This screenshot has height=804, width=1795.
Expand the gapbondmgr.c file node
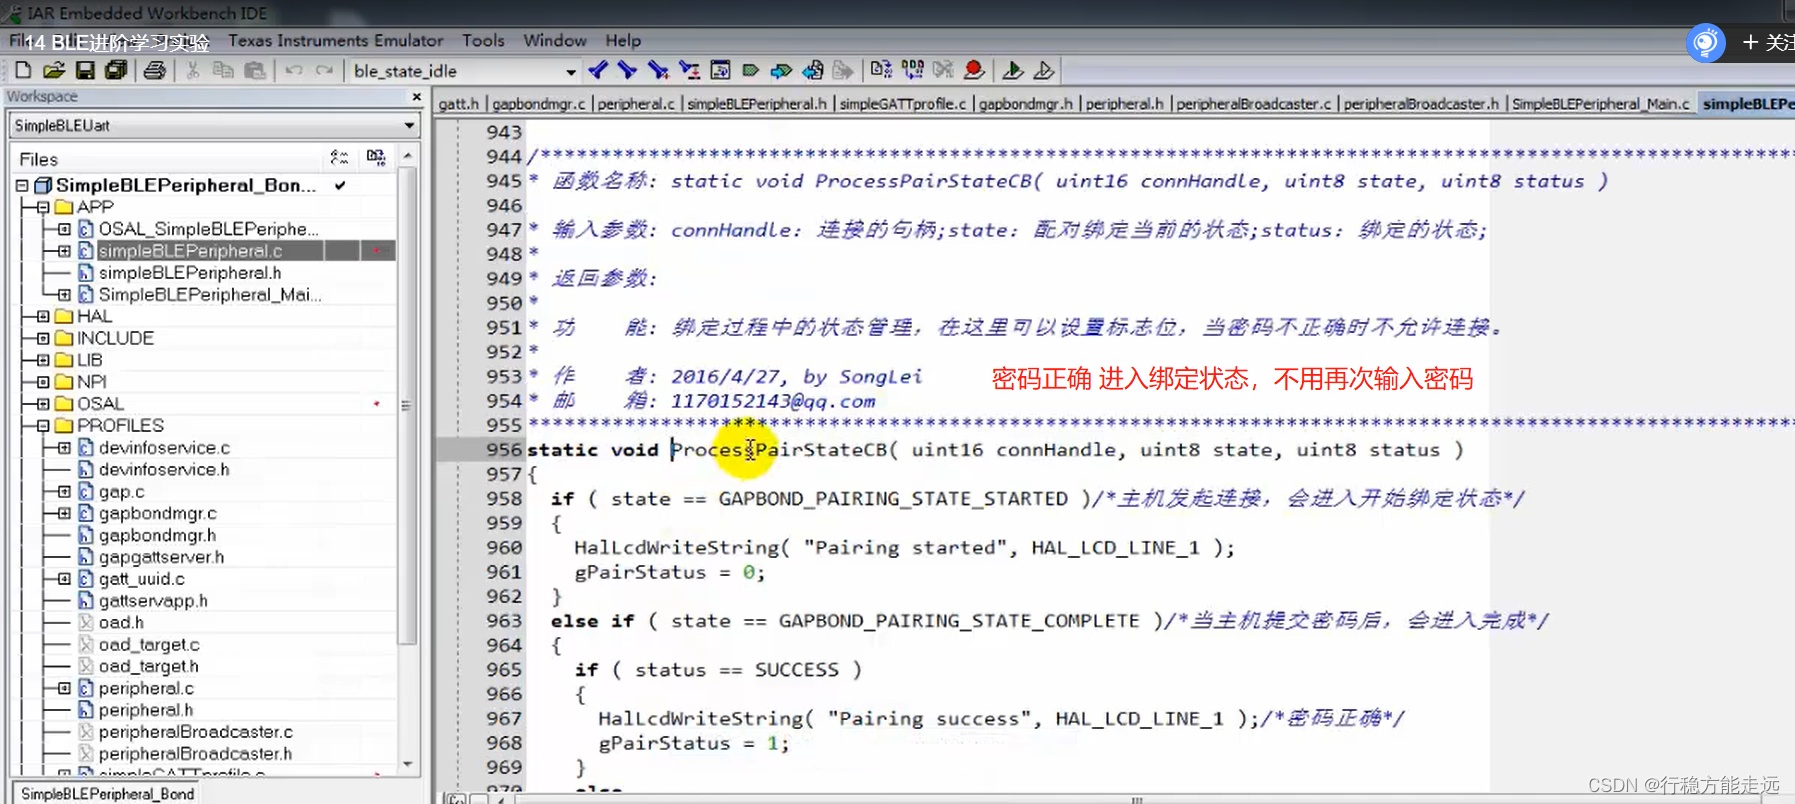(64, 513)
